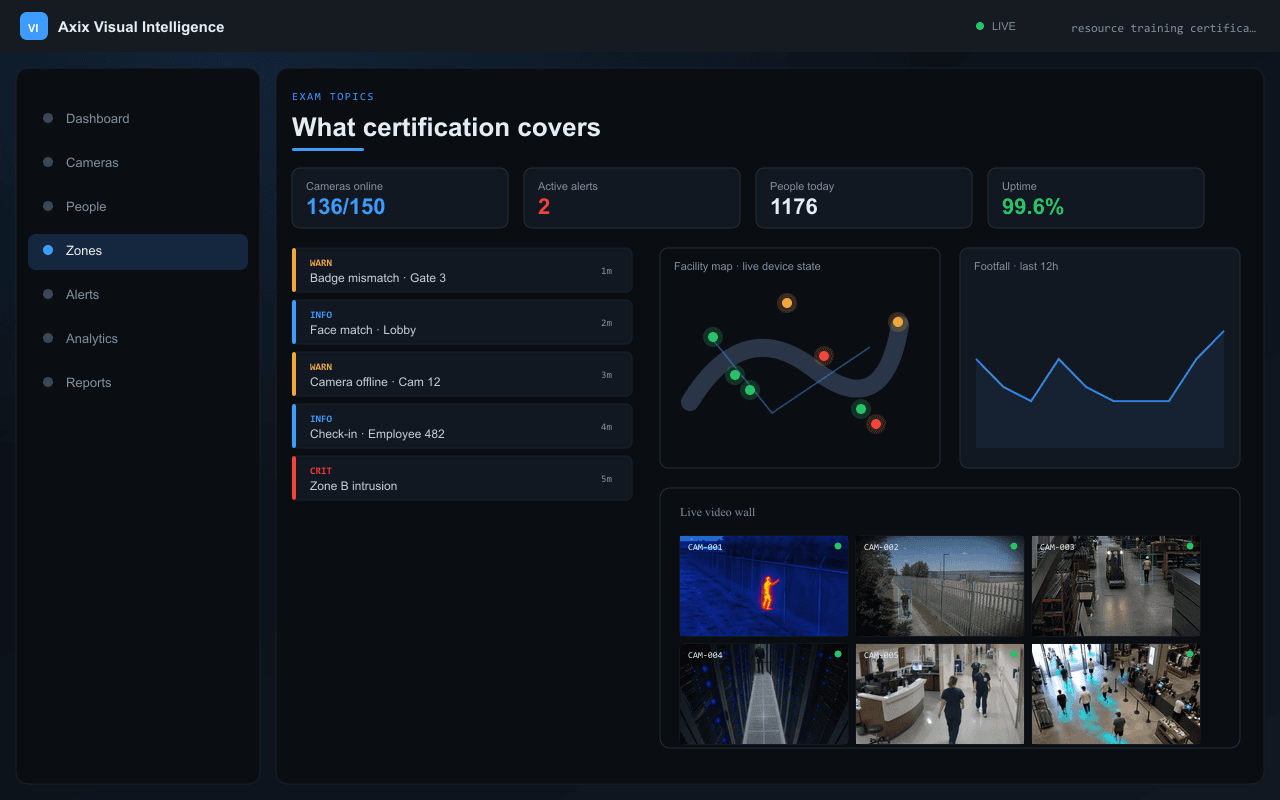Click the People today 1176 card
Image resolution: width=1280 pixels, height=800 pixels.
click(864, 198)
